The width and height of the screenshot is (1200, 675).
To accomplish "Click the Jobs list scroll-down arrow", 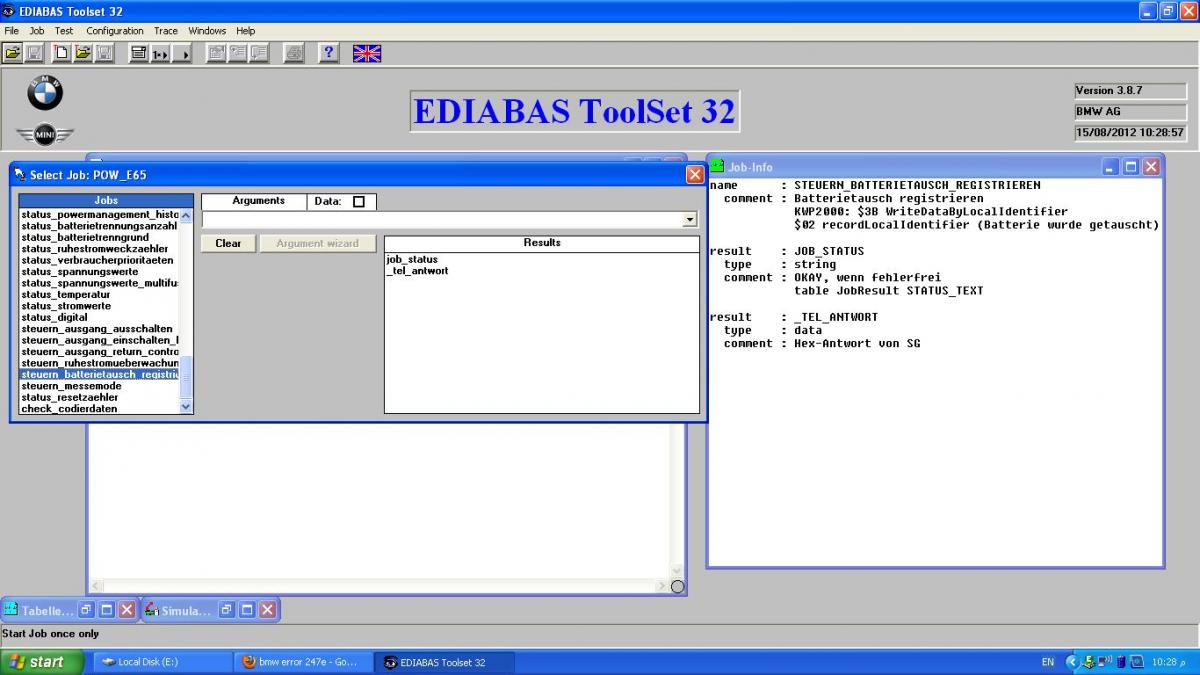I will point(185,407).
